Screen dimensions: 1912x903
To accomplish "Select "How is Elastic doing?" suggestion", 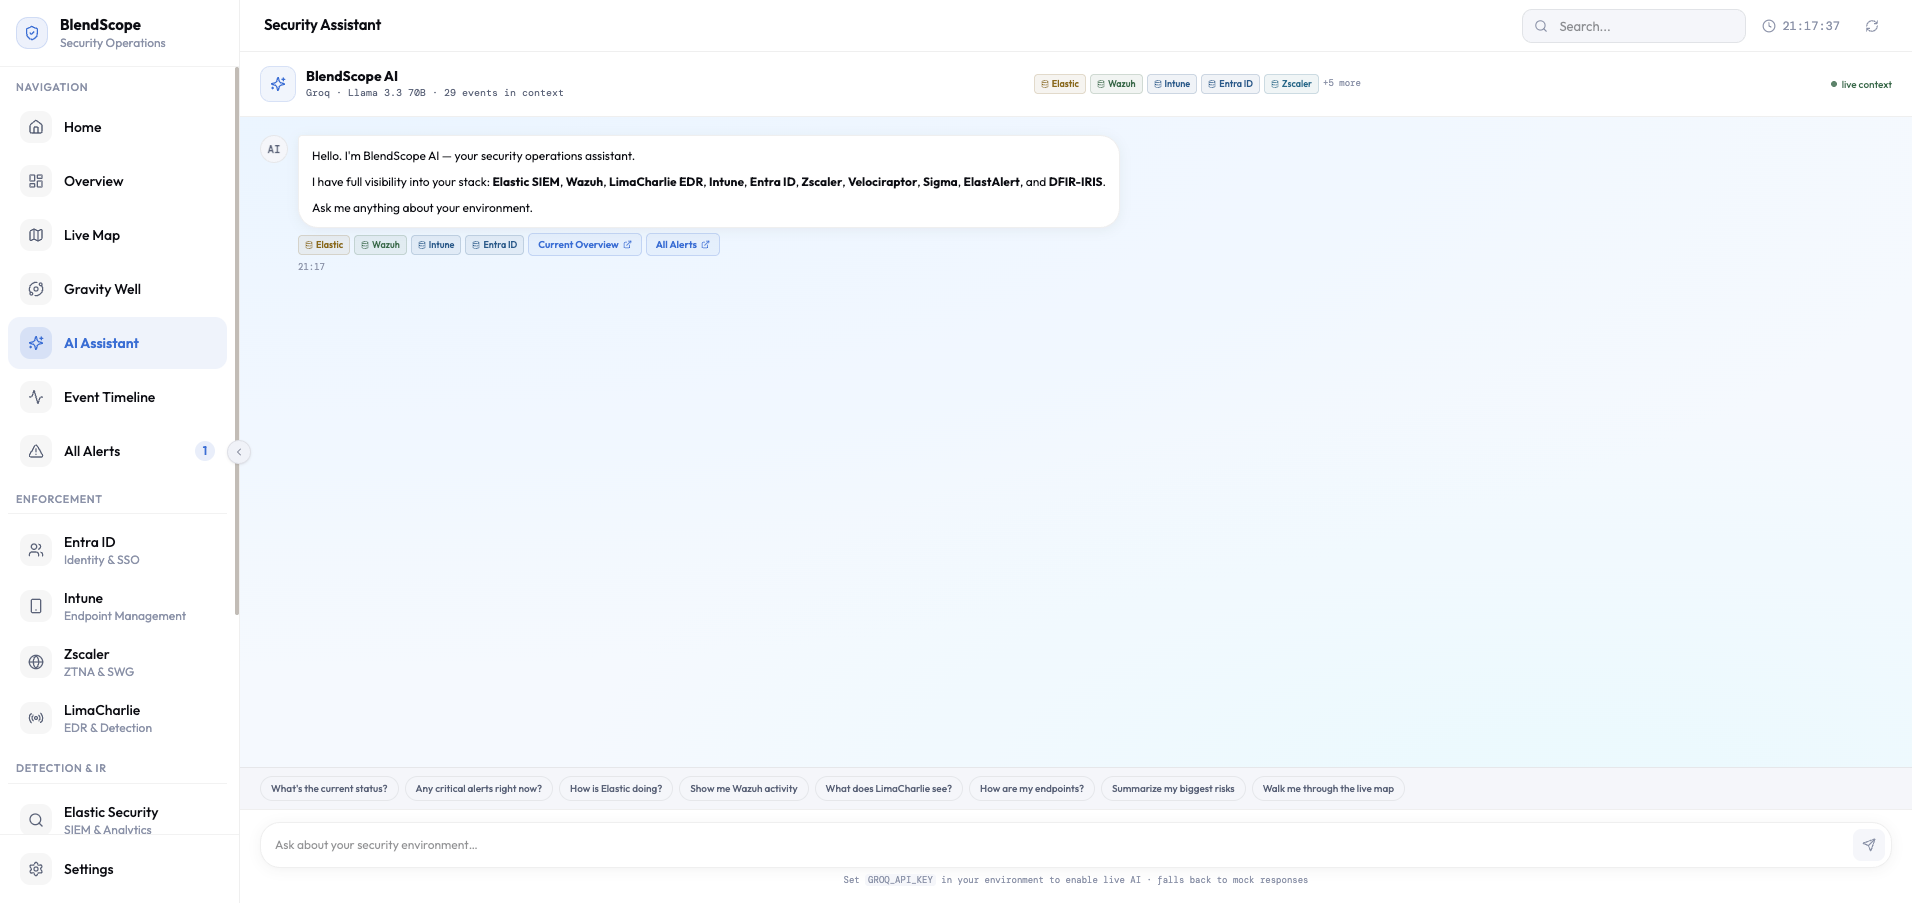I will point(616,789).
